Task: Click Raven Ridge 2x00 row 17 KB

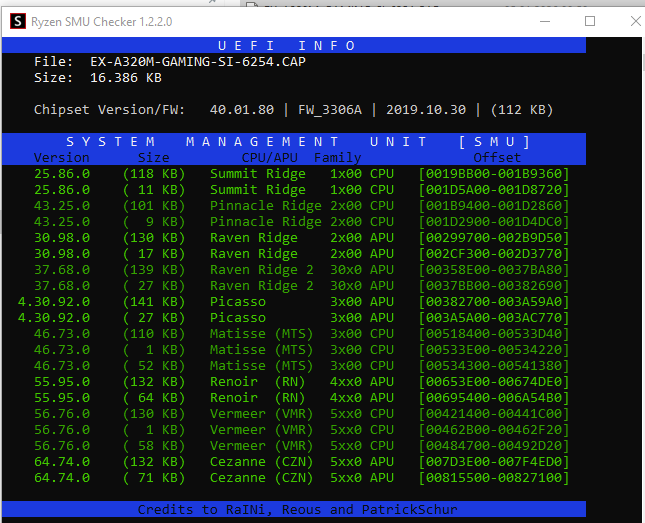Action: point(302,254)
